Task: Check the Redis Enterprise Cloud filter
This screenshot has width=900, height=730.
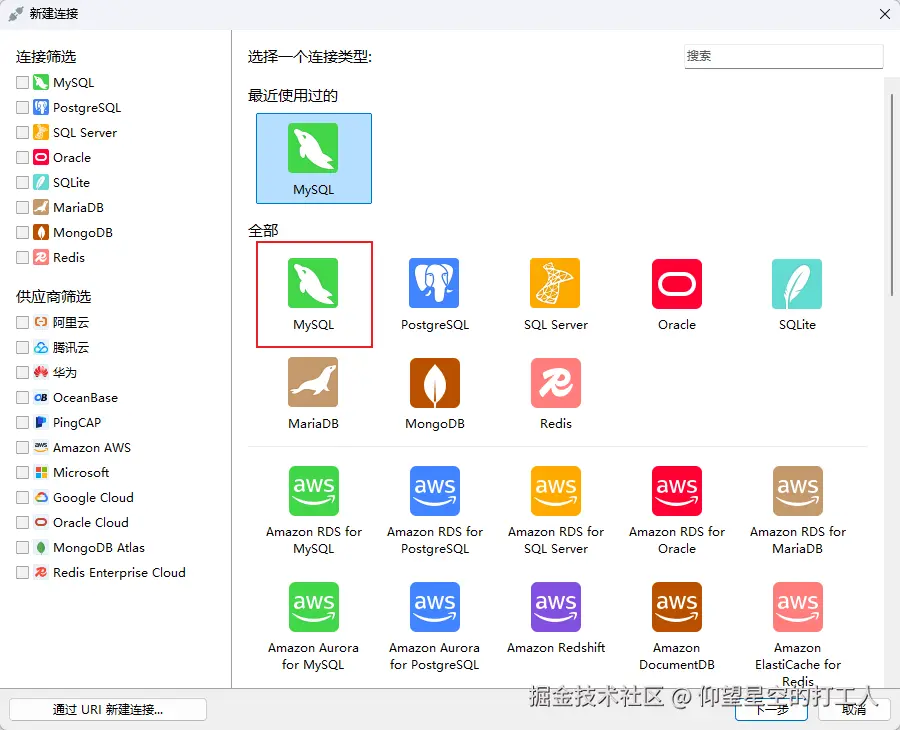Action: click(22, 572)
